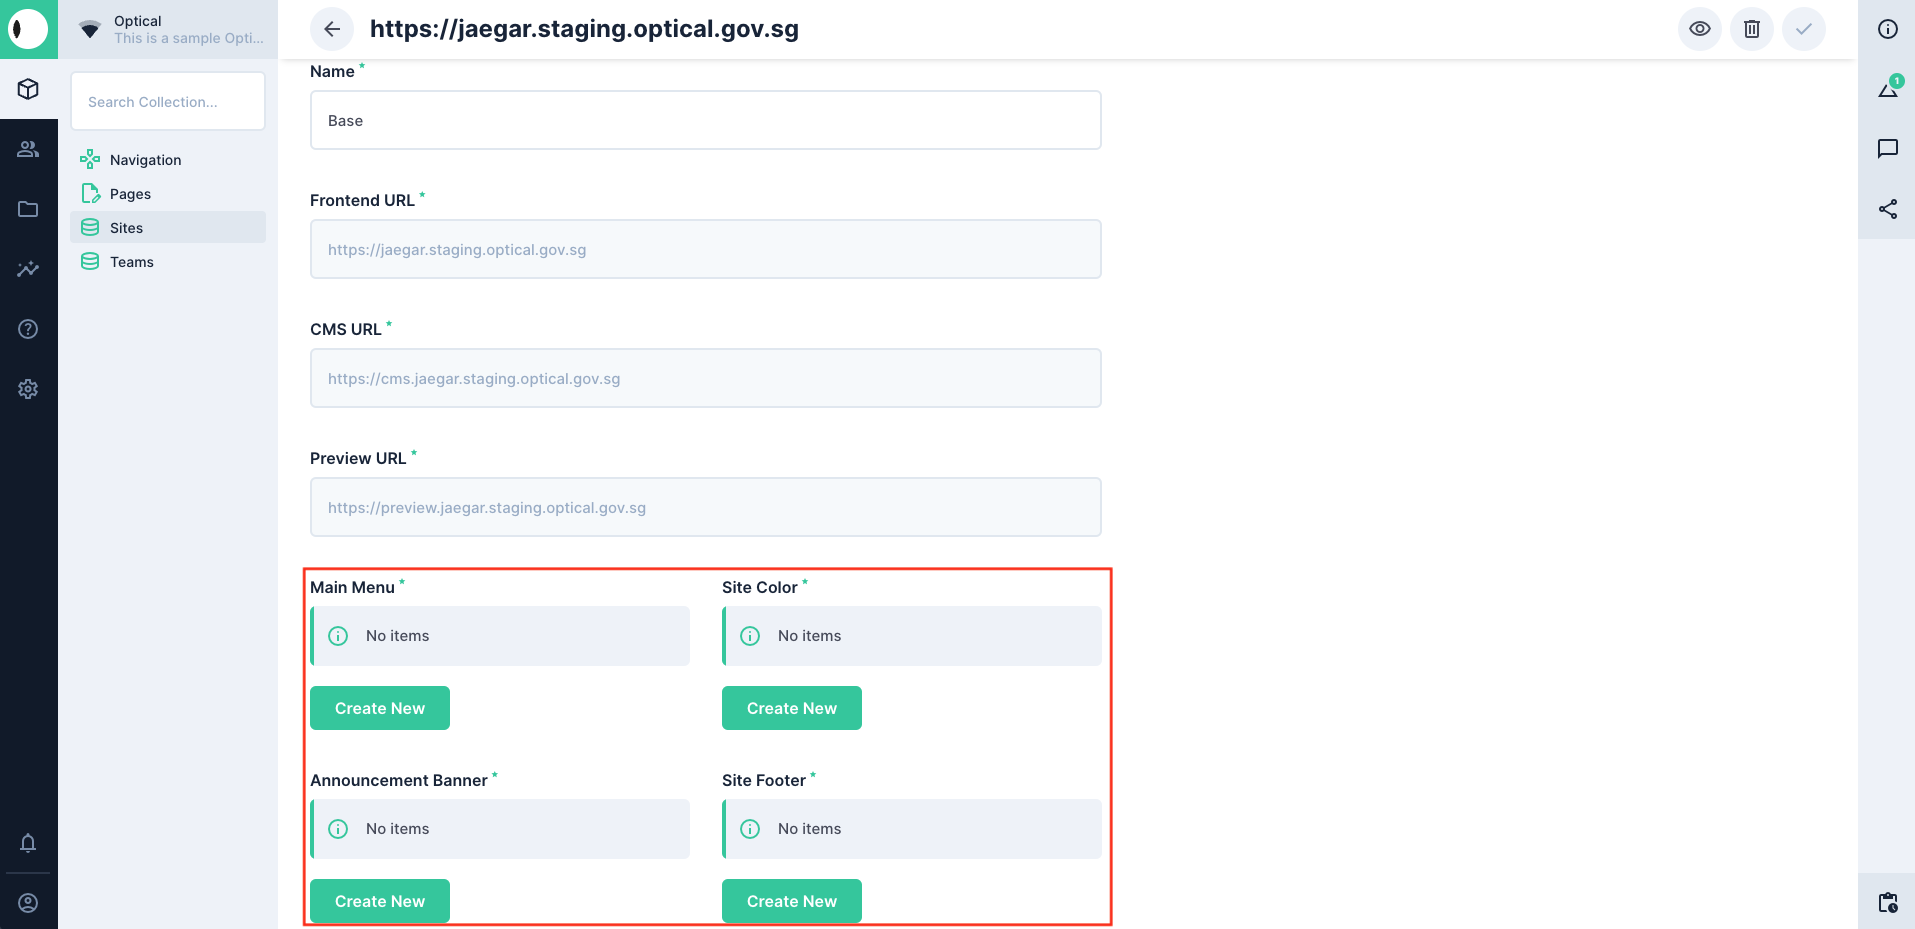This screenshot has height=929, width=1915.
Task: Select Navigation in the collection list
Action: (145, 160)
